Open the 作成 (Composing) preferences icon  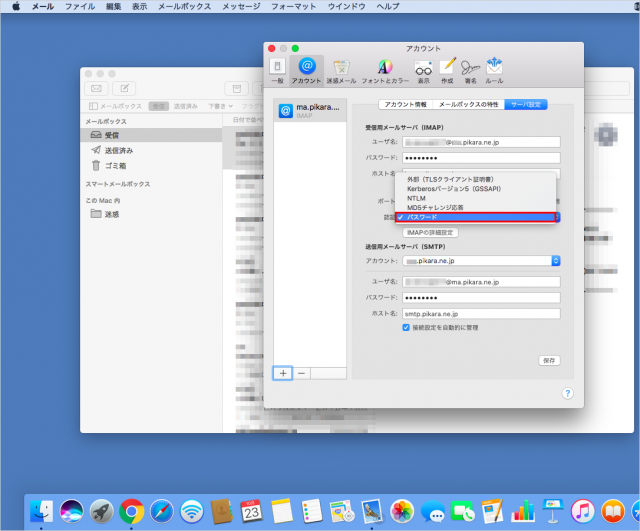[447, 69]
